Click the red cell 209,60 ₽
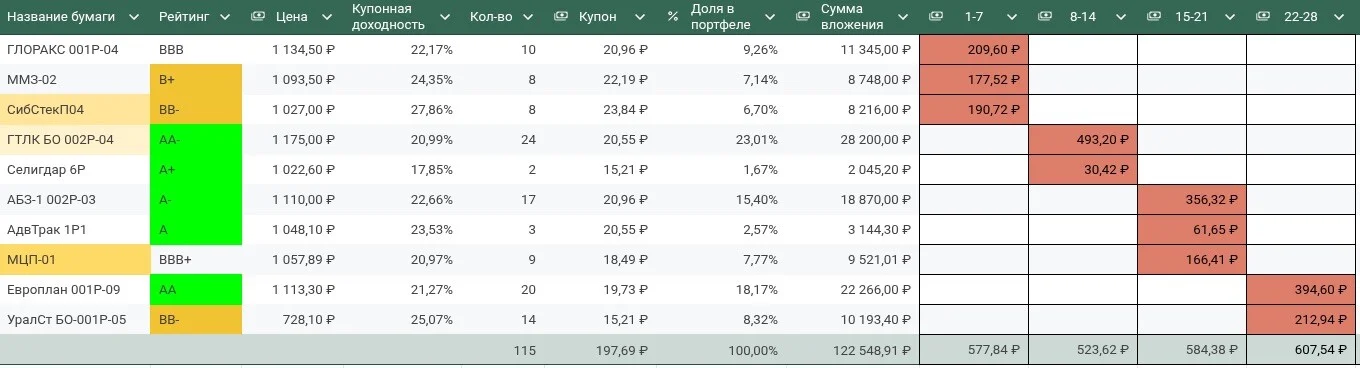 coord(974,49)
